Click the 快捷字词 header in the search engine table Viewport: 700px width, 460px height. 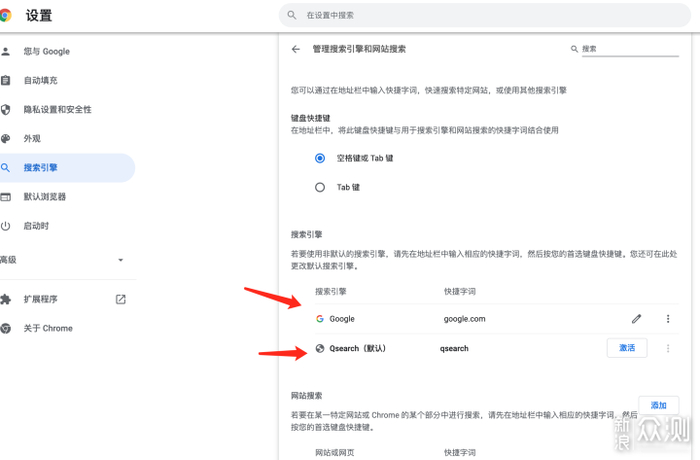click(460, 292)
